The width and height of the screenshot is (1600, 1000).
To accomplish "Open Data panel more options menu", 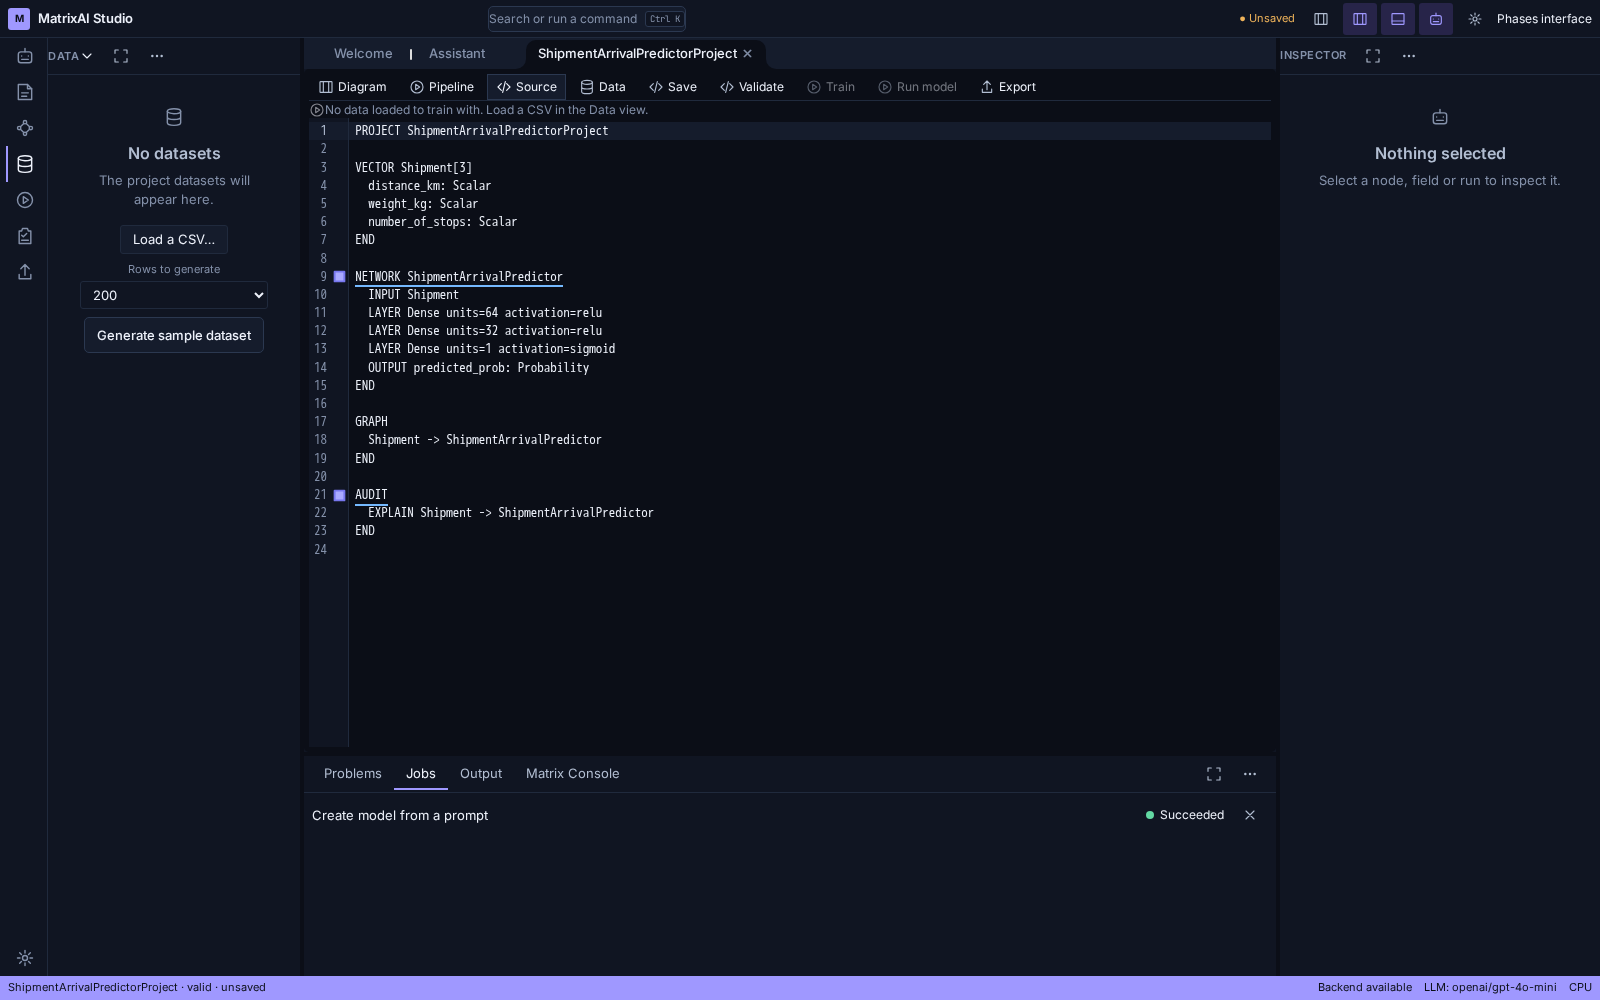I will [x=157, y=56].
